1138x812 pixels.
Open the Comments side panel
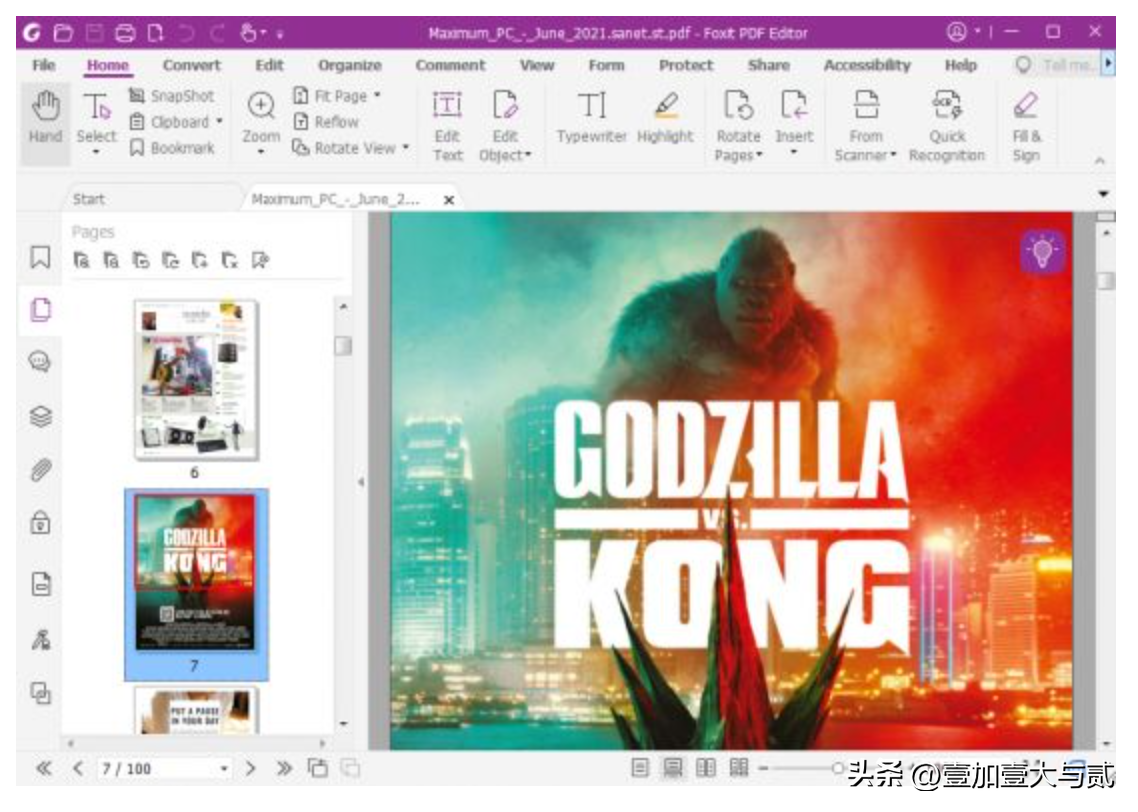point(41,361)
